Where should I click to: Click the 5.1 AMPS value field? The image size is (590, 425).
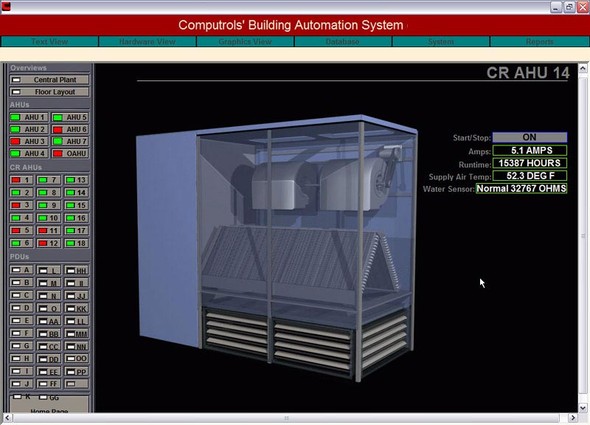click(529, 150)
